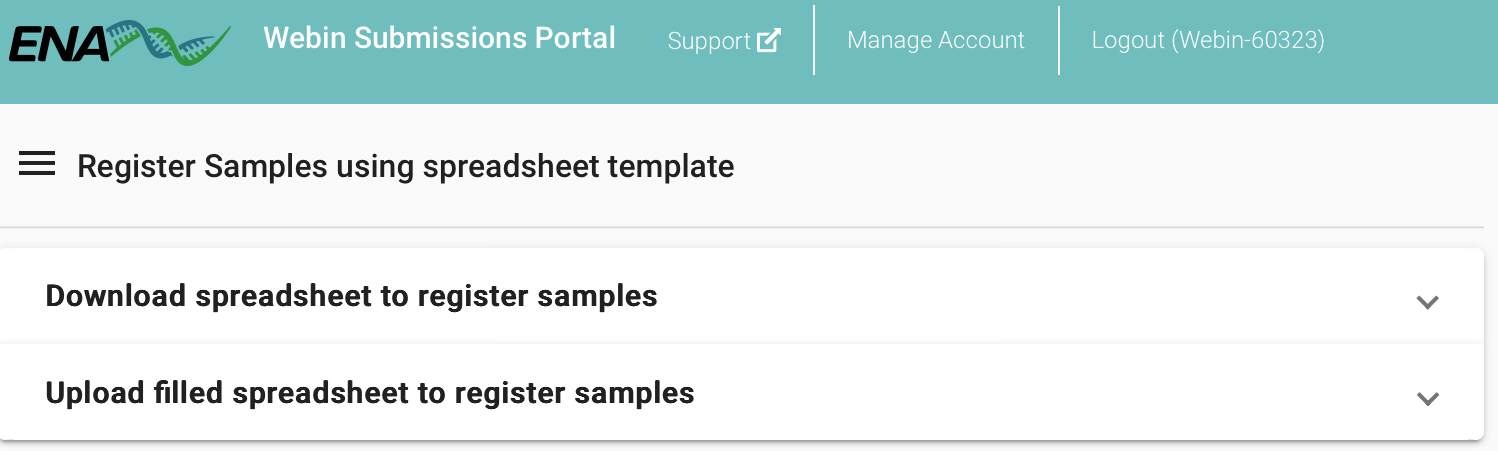This screenshot has height=451, width=1498.
Task: Click the divider between Support and Manage Account
Action: [814, 40]
